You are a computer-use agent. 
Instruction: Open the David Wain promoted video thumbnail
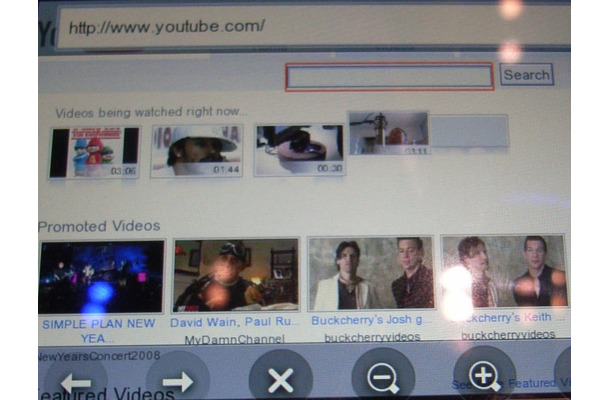click(236, 275)
